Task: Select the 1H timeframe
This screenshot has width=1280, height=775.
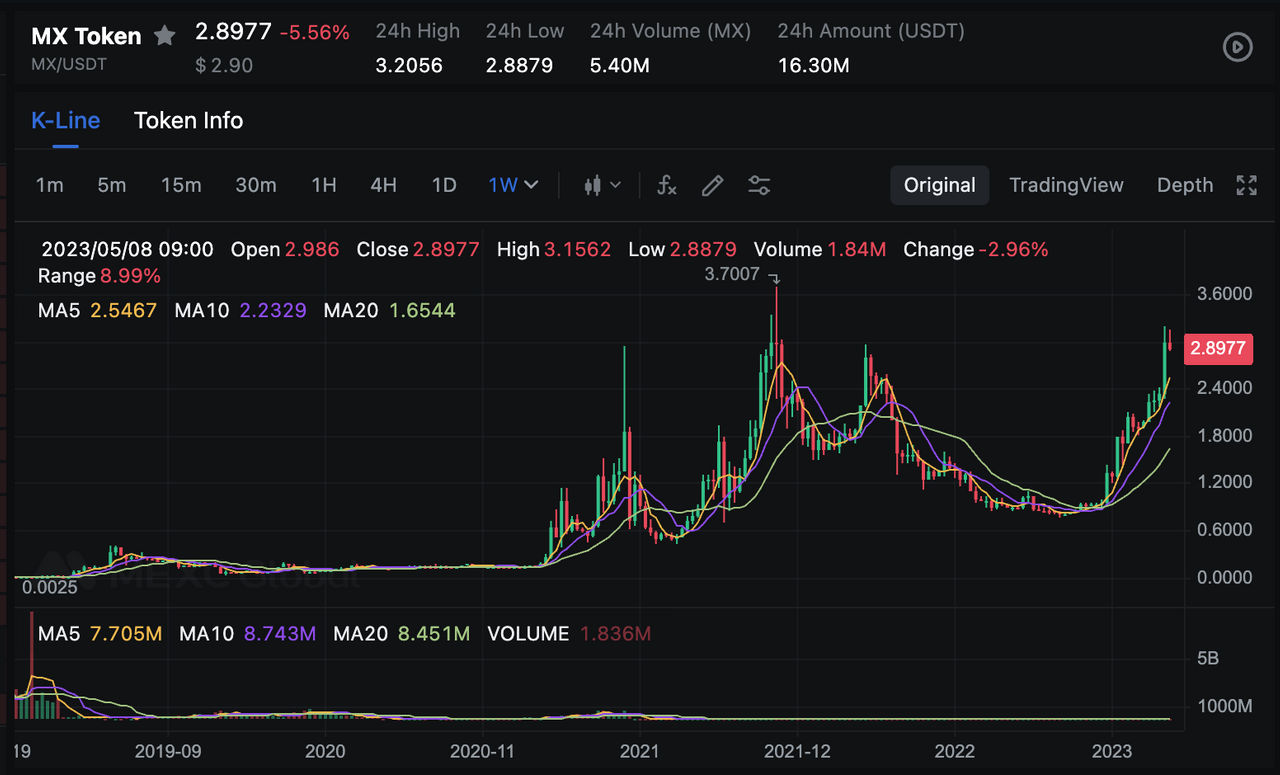Action: 324,185
